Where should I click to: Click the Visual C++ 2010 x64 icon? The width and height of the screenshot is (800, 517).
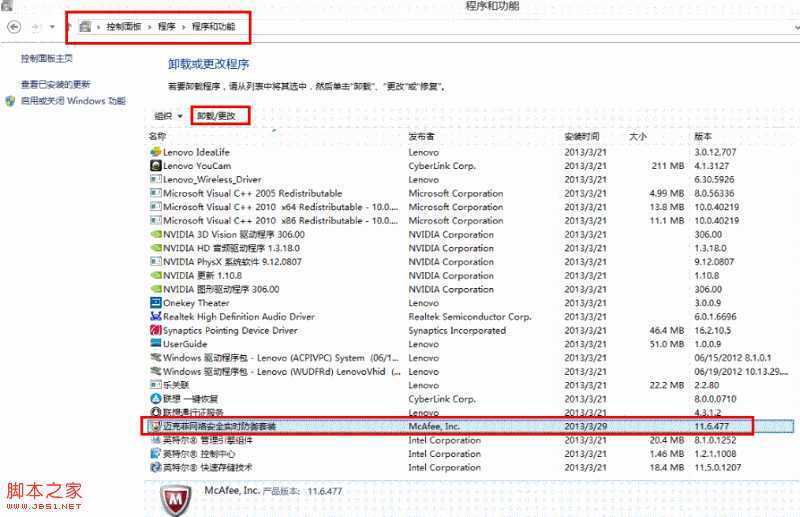click(x=156, y=207)
